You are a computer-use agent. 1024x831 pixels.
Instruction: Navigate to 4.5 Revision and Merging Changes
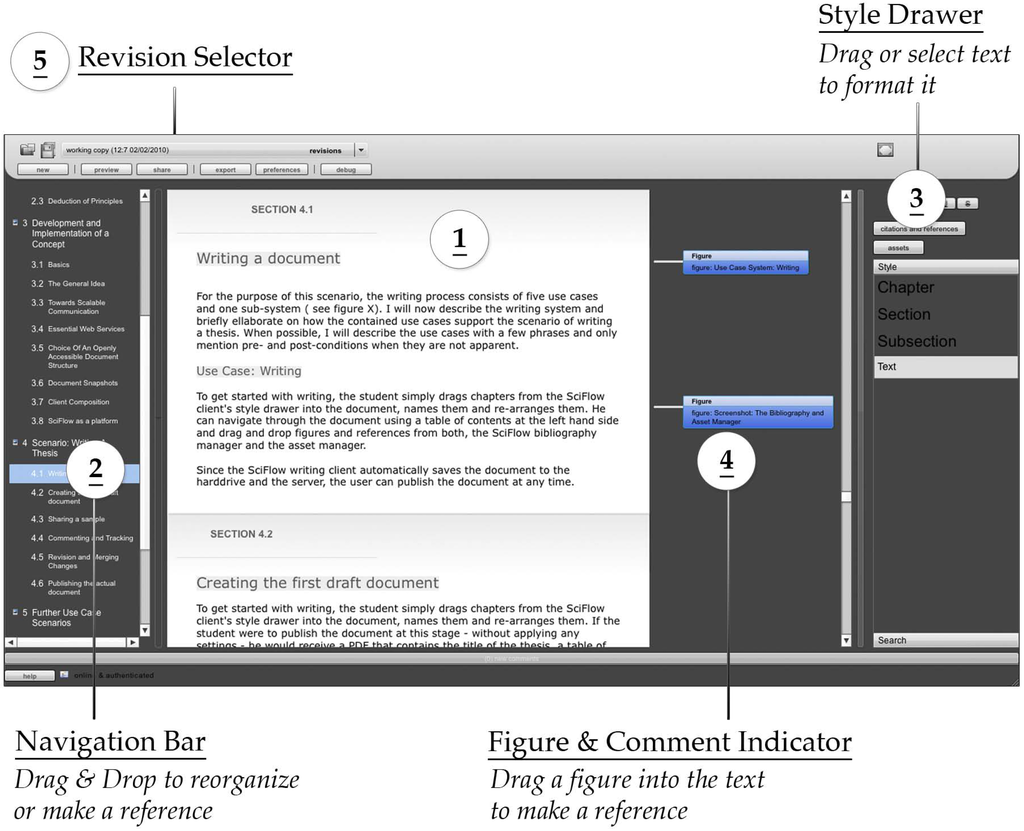[74, 561]
